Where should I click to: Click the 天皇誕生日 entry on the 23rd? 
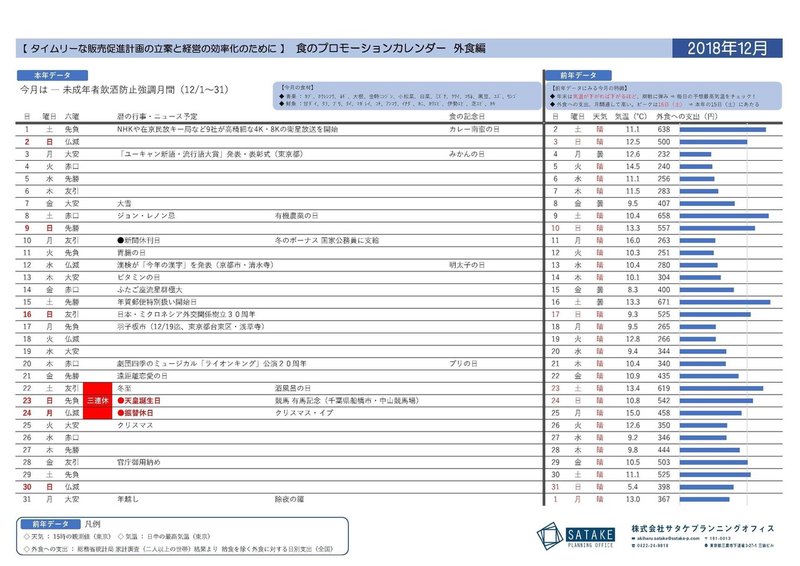click(139, 401)
